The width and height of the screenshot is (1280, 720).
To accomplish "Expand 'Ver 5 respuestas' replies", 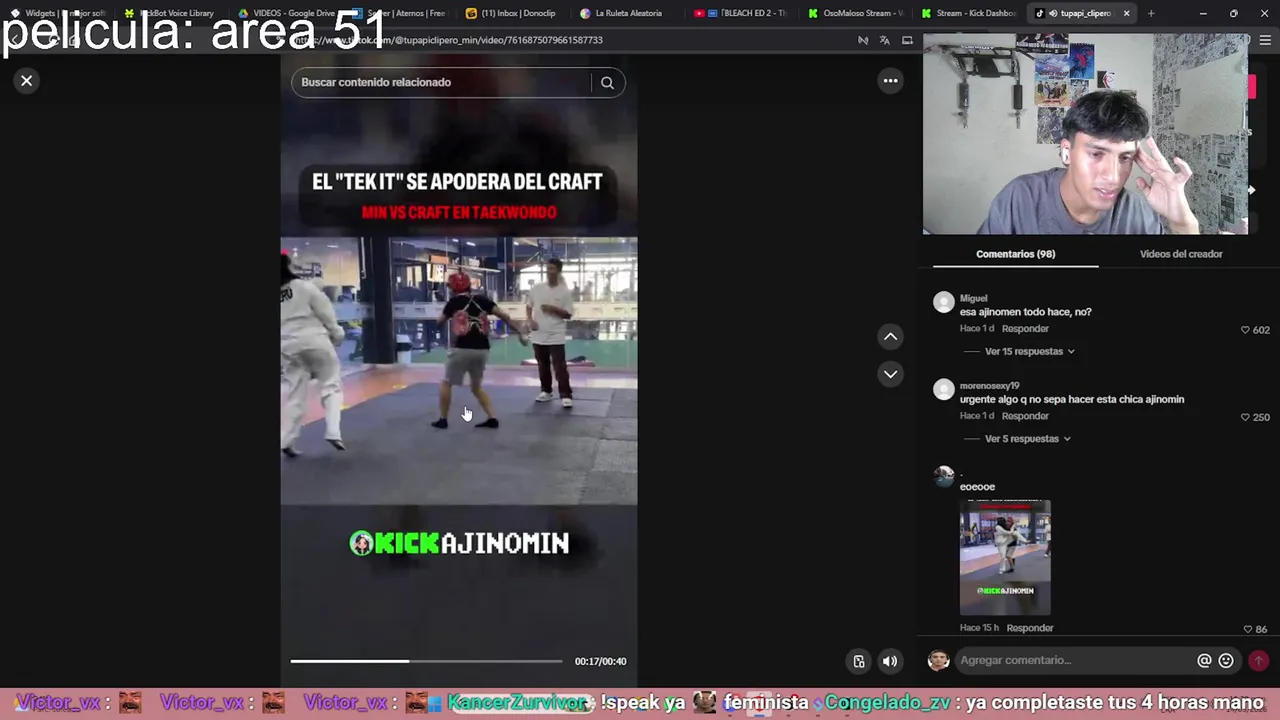I will tap(1028, 439).
